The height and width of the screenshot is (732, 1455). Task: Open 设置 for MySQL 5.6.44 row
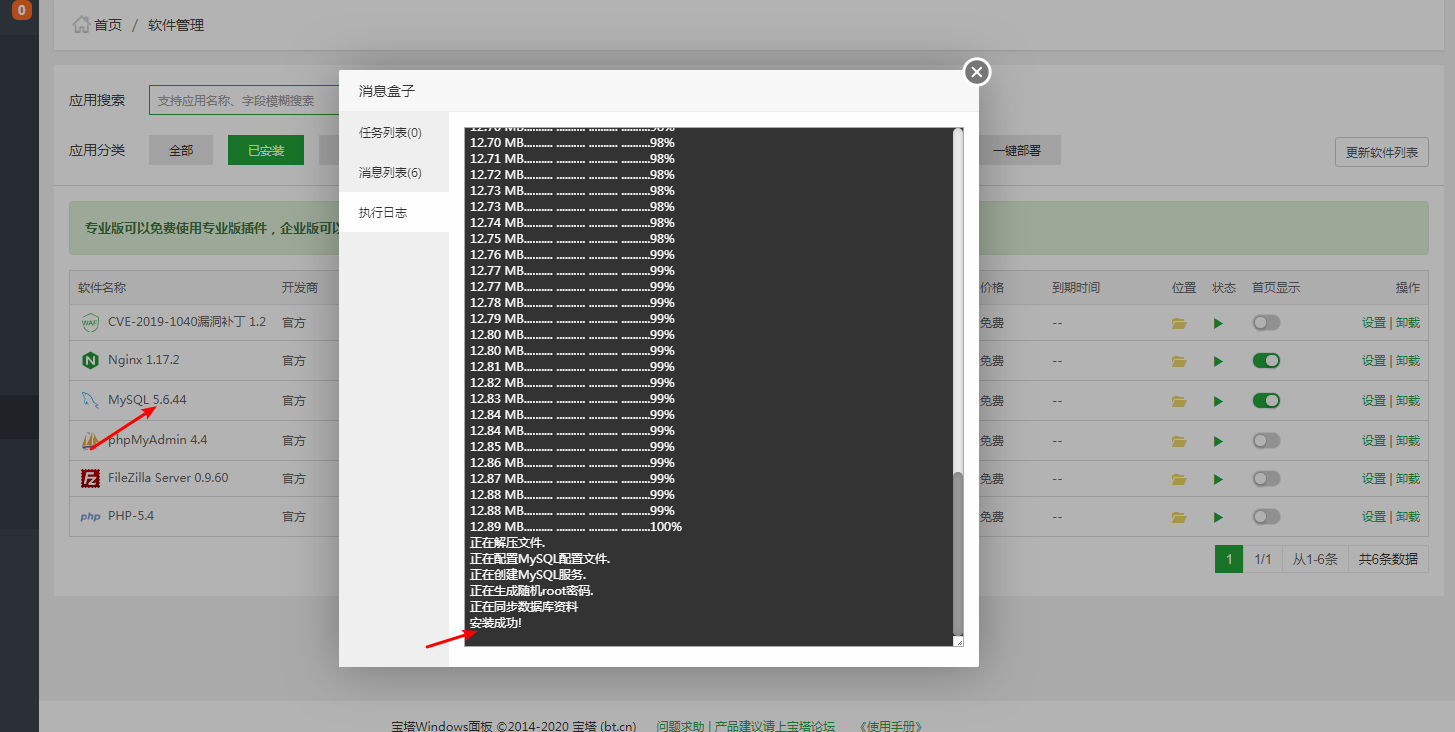pyautogui.click(x=1373, y=401)
